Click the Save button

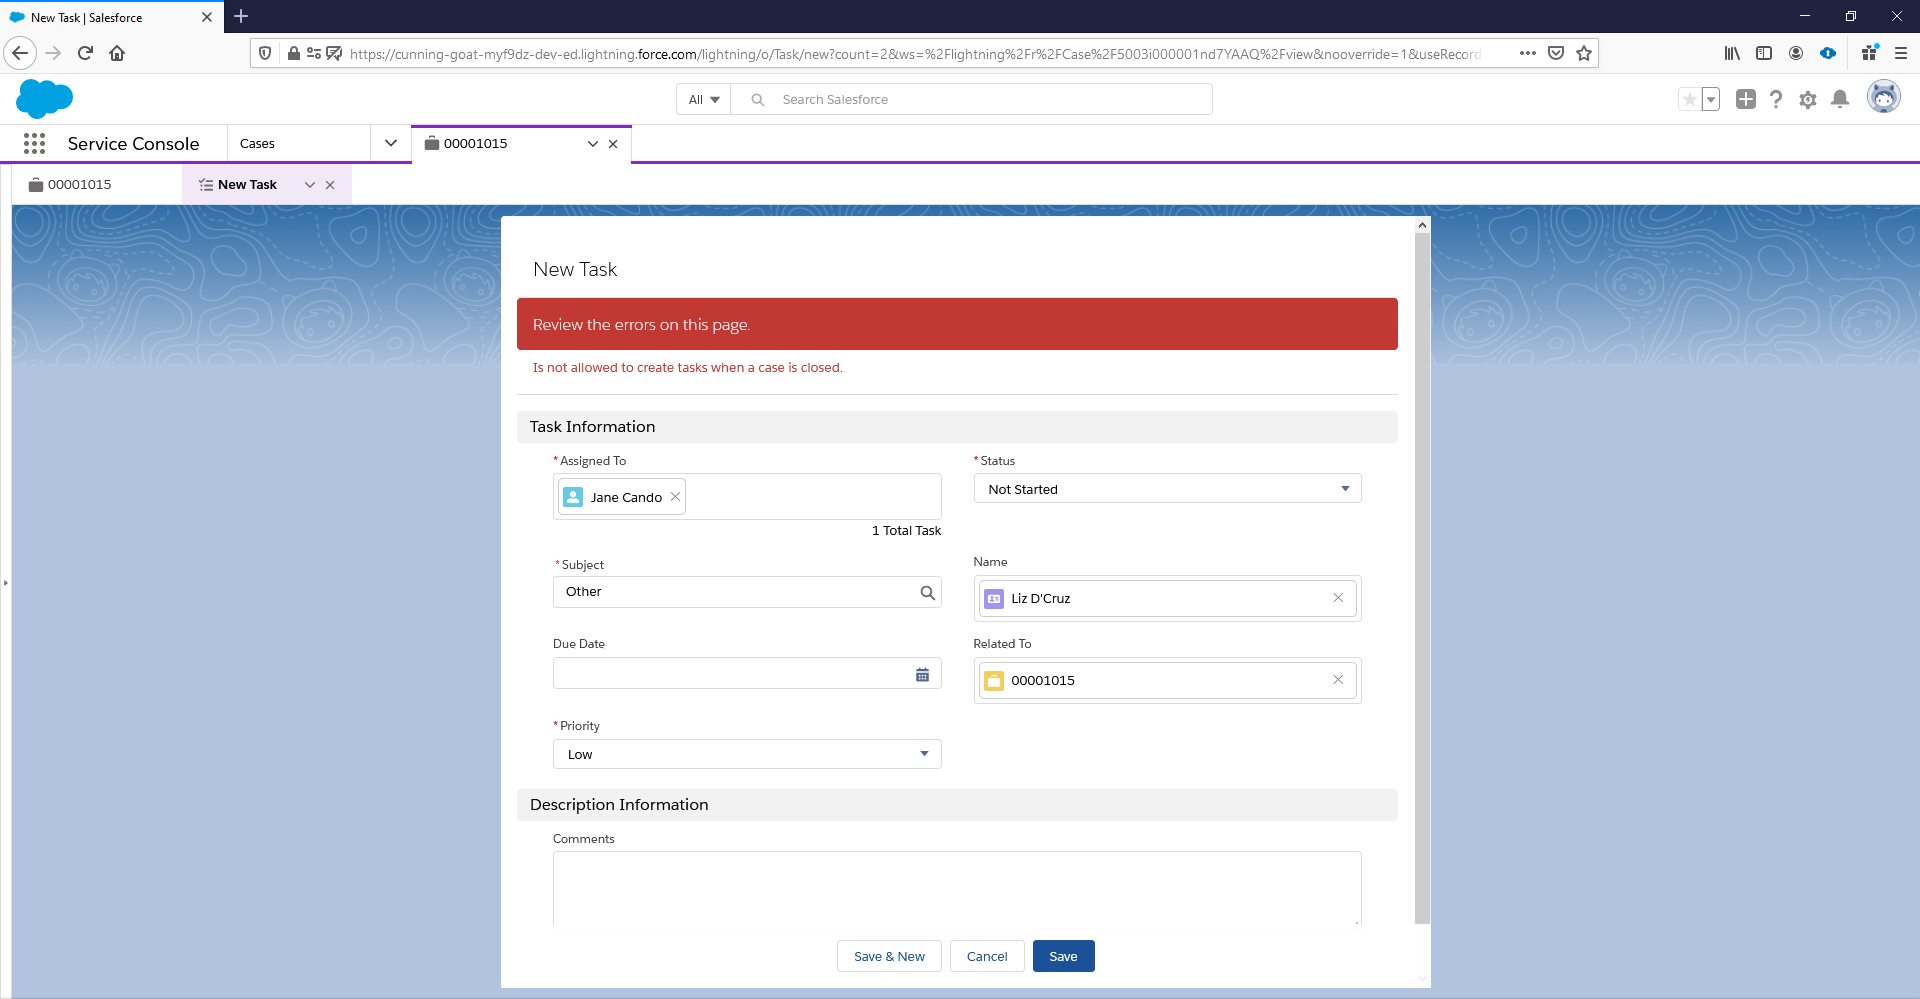(1063, 956)
